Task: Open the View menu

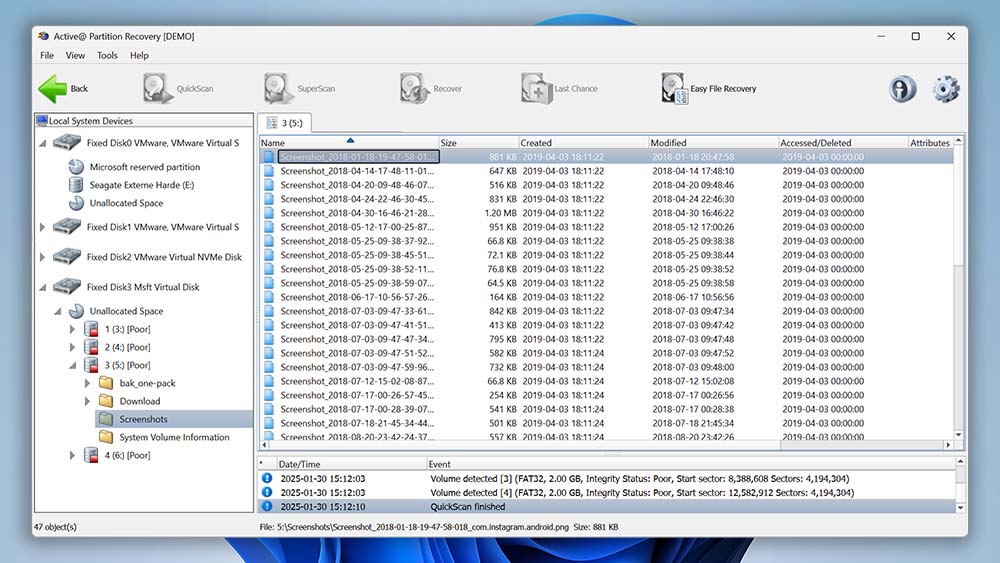Action: click(75, 55)
